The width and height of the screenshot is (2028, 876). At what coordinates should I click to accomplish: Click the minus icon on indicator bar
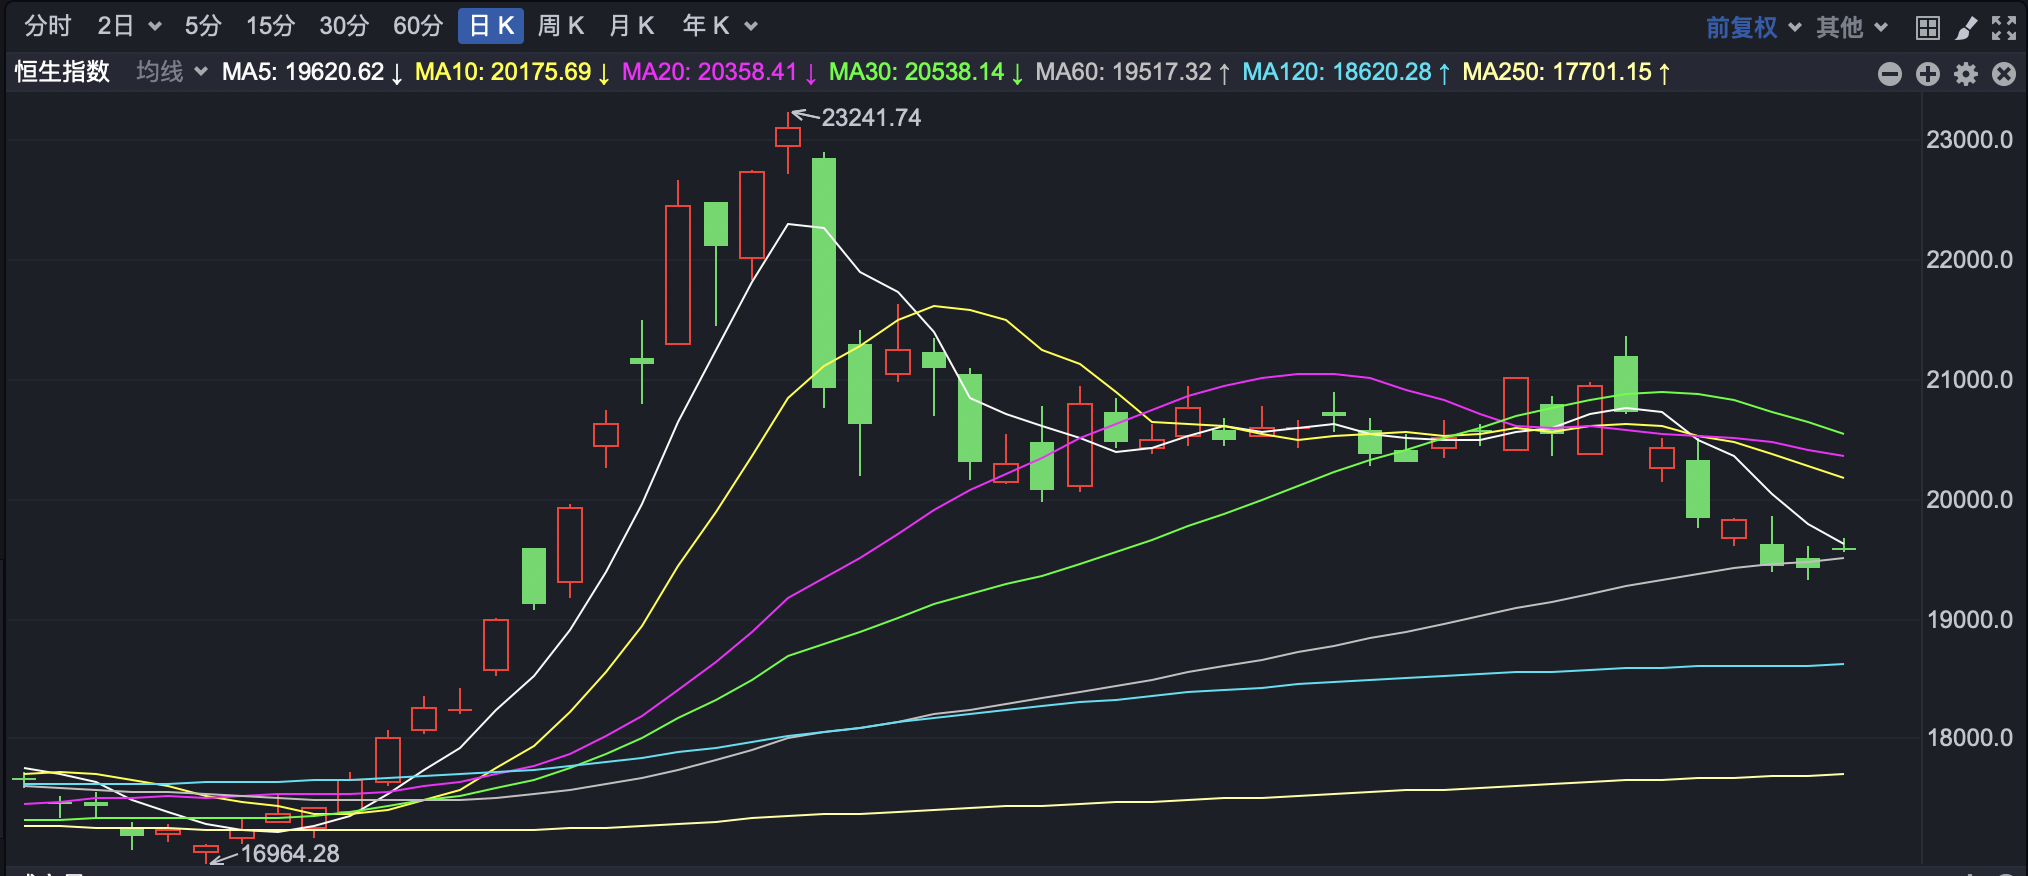coord(1890,73)
